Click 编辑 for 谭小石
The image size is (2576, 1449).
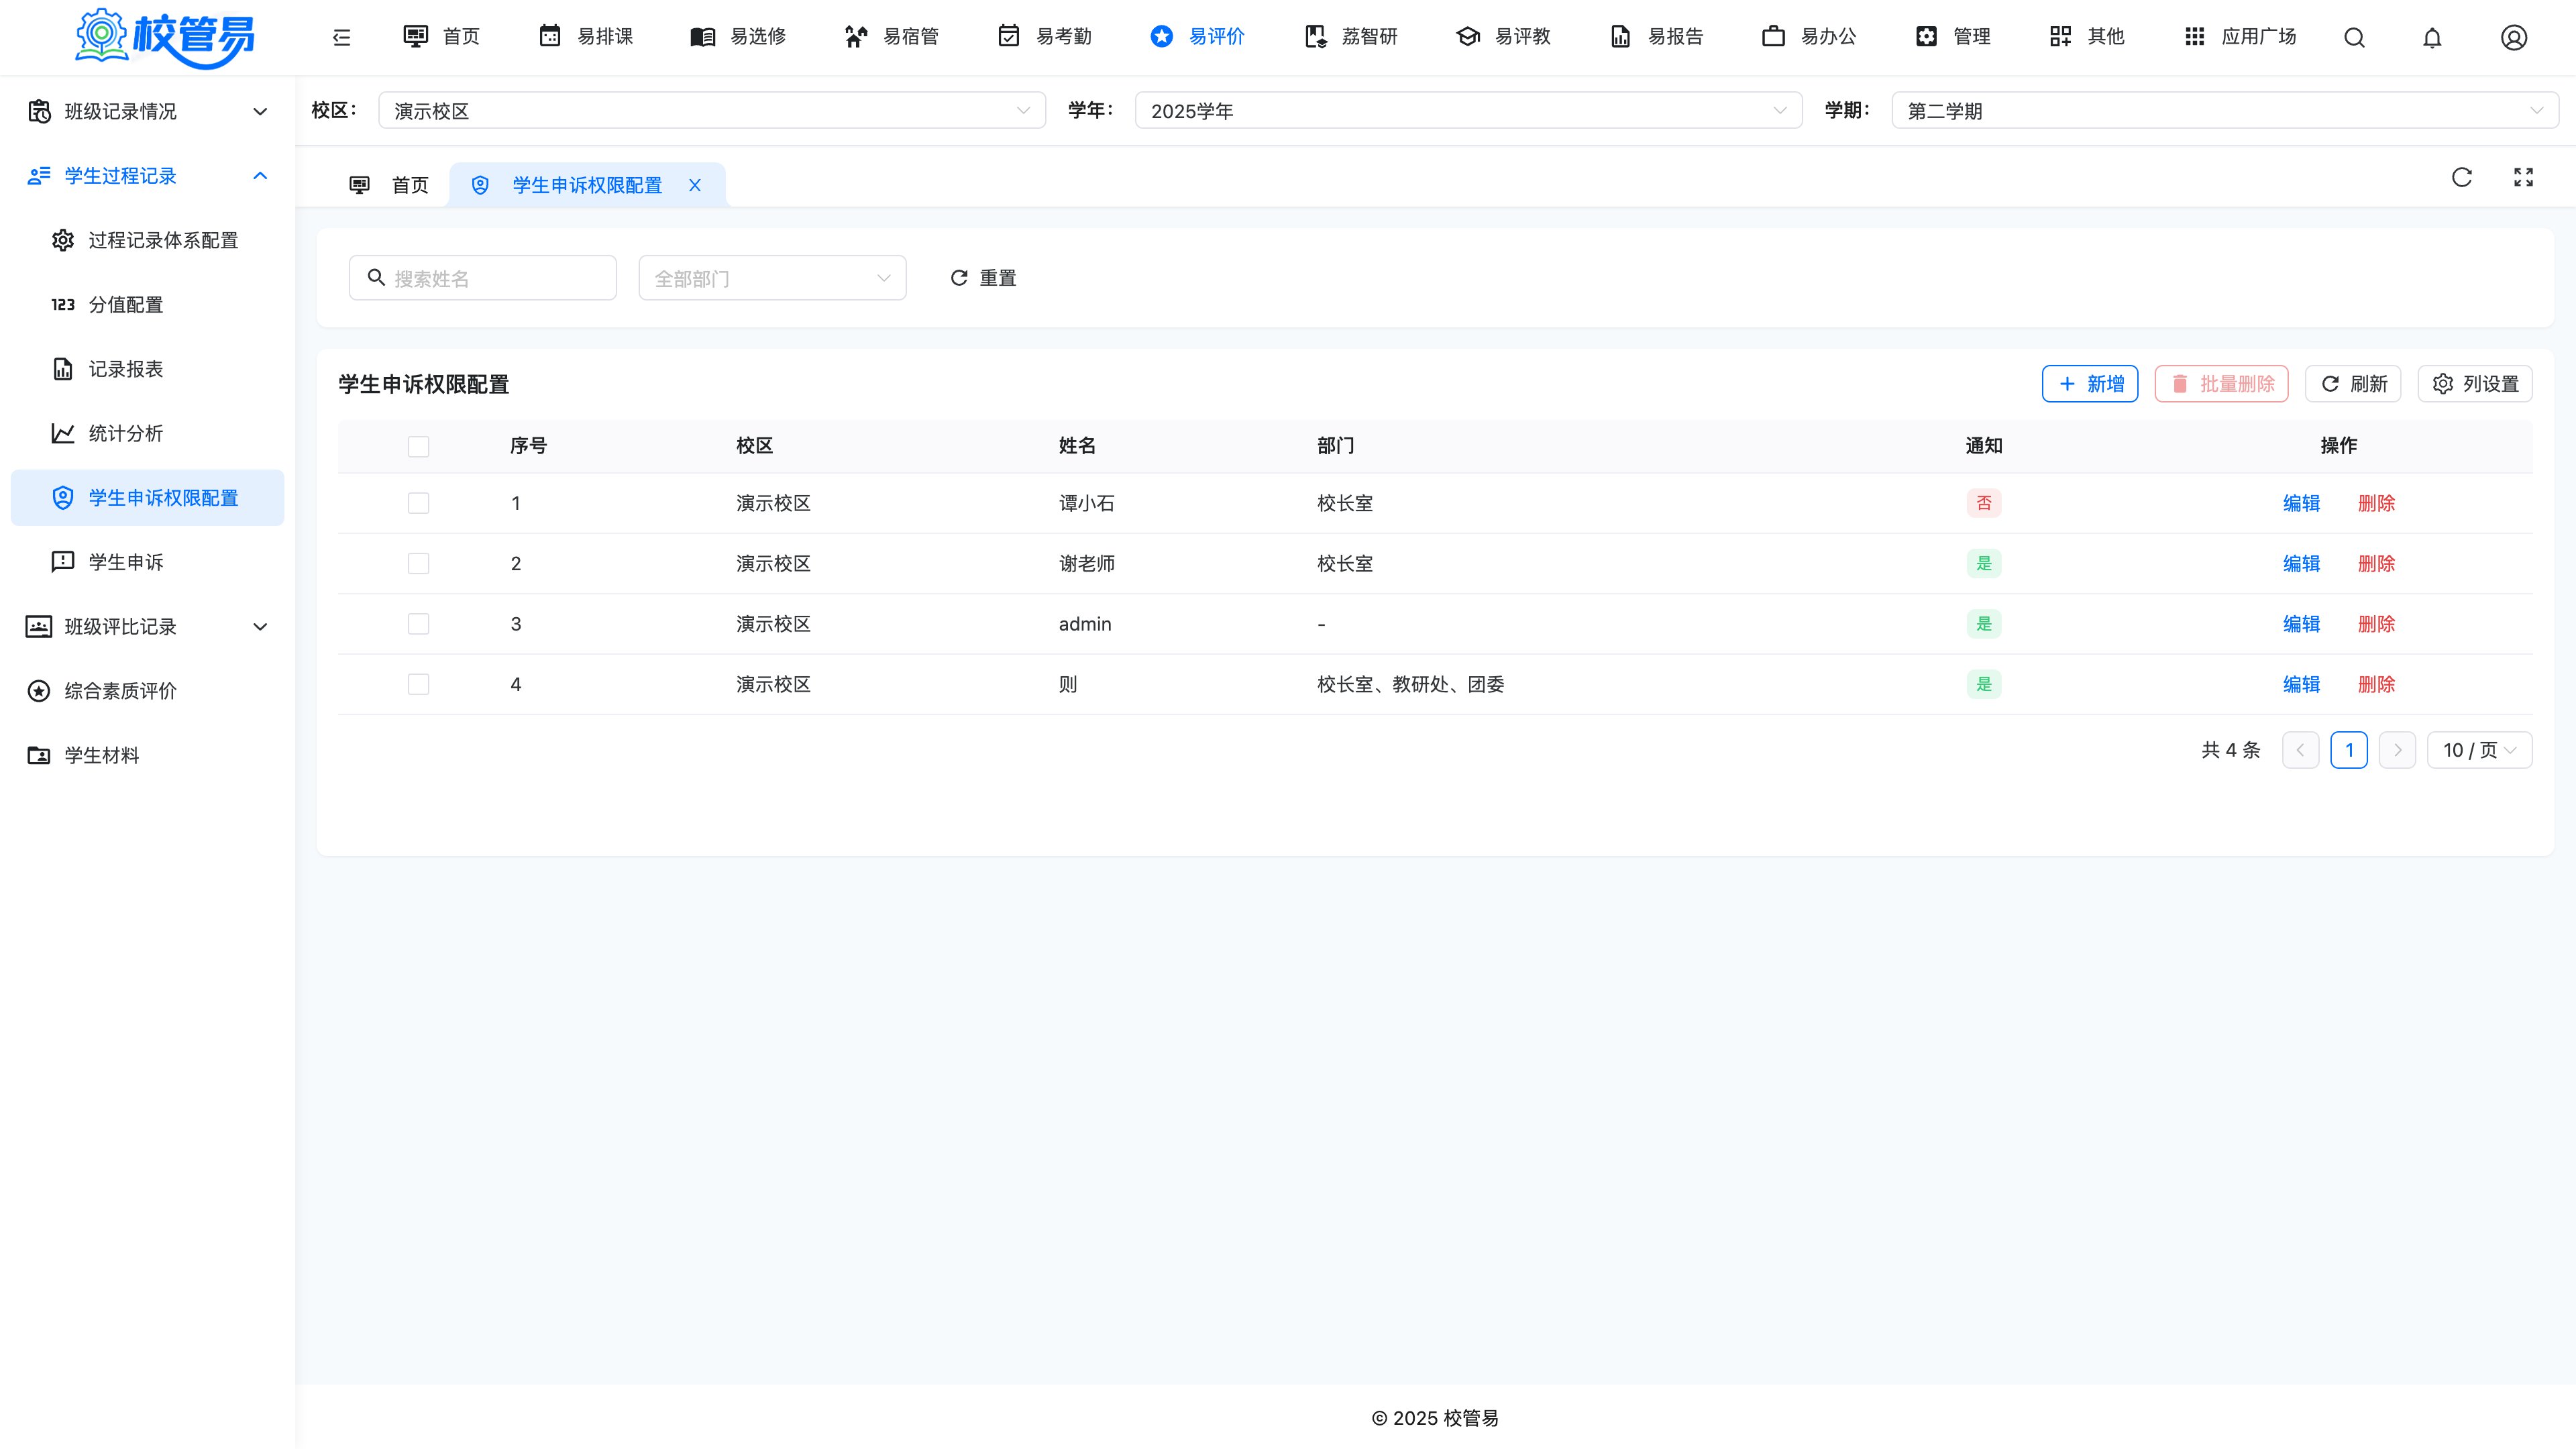pos(2301,503)
